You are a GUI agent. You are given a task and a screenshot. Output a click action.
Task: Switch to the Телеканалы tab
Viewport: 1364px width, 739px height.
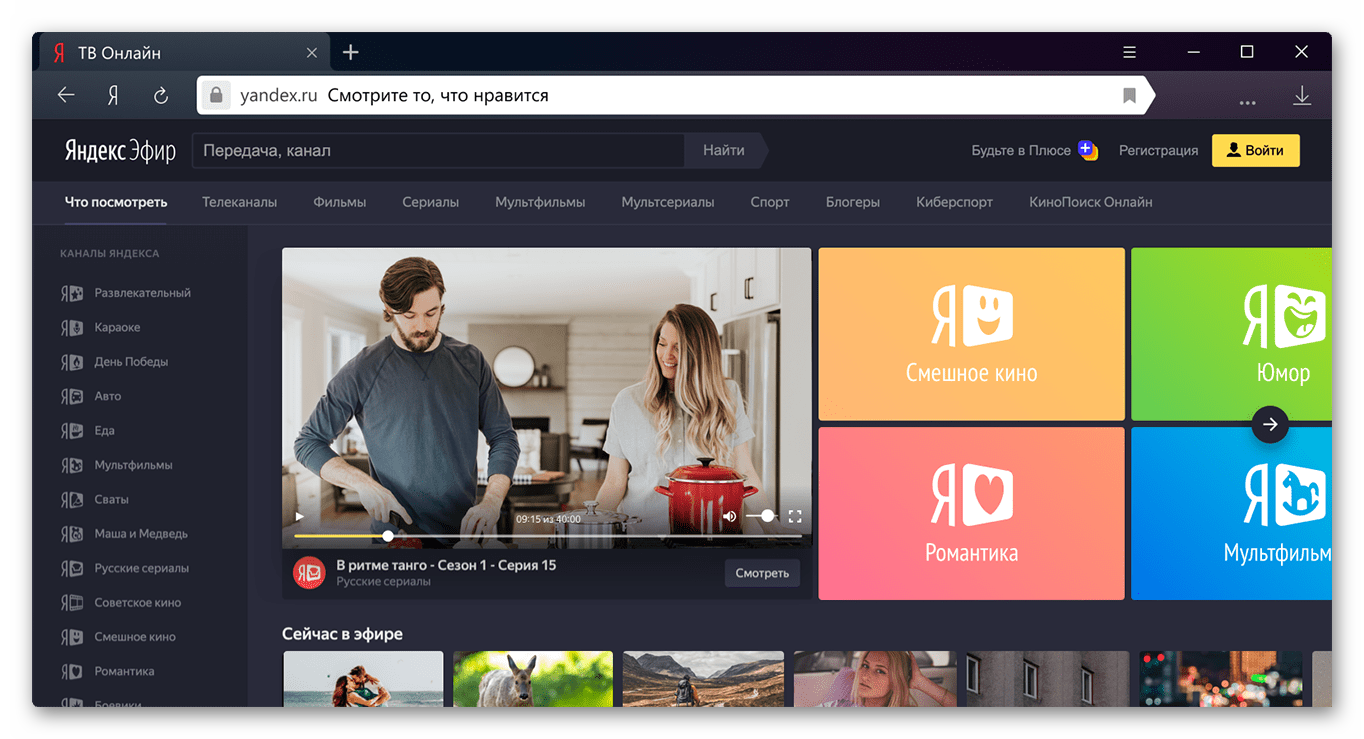pyautogui.click(x=239, y=202)
